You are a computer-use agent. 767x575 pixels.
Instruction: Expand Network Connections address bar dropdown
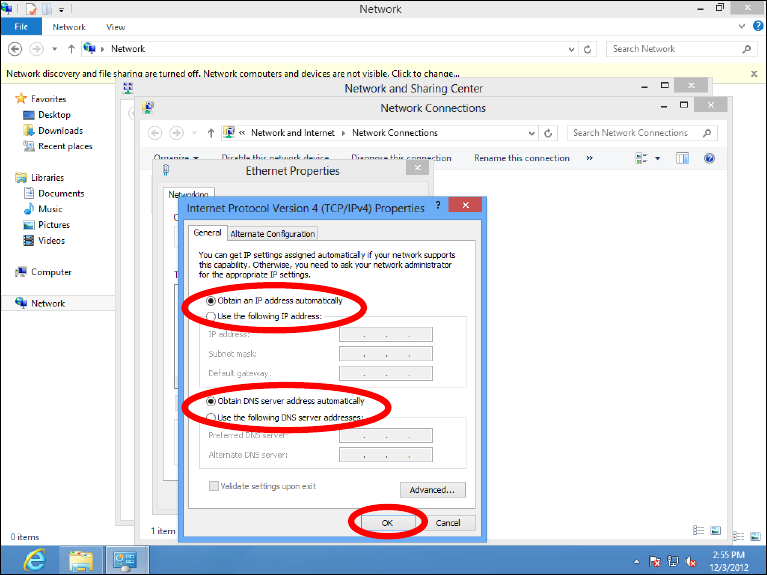(531, 133)
